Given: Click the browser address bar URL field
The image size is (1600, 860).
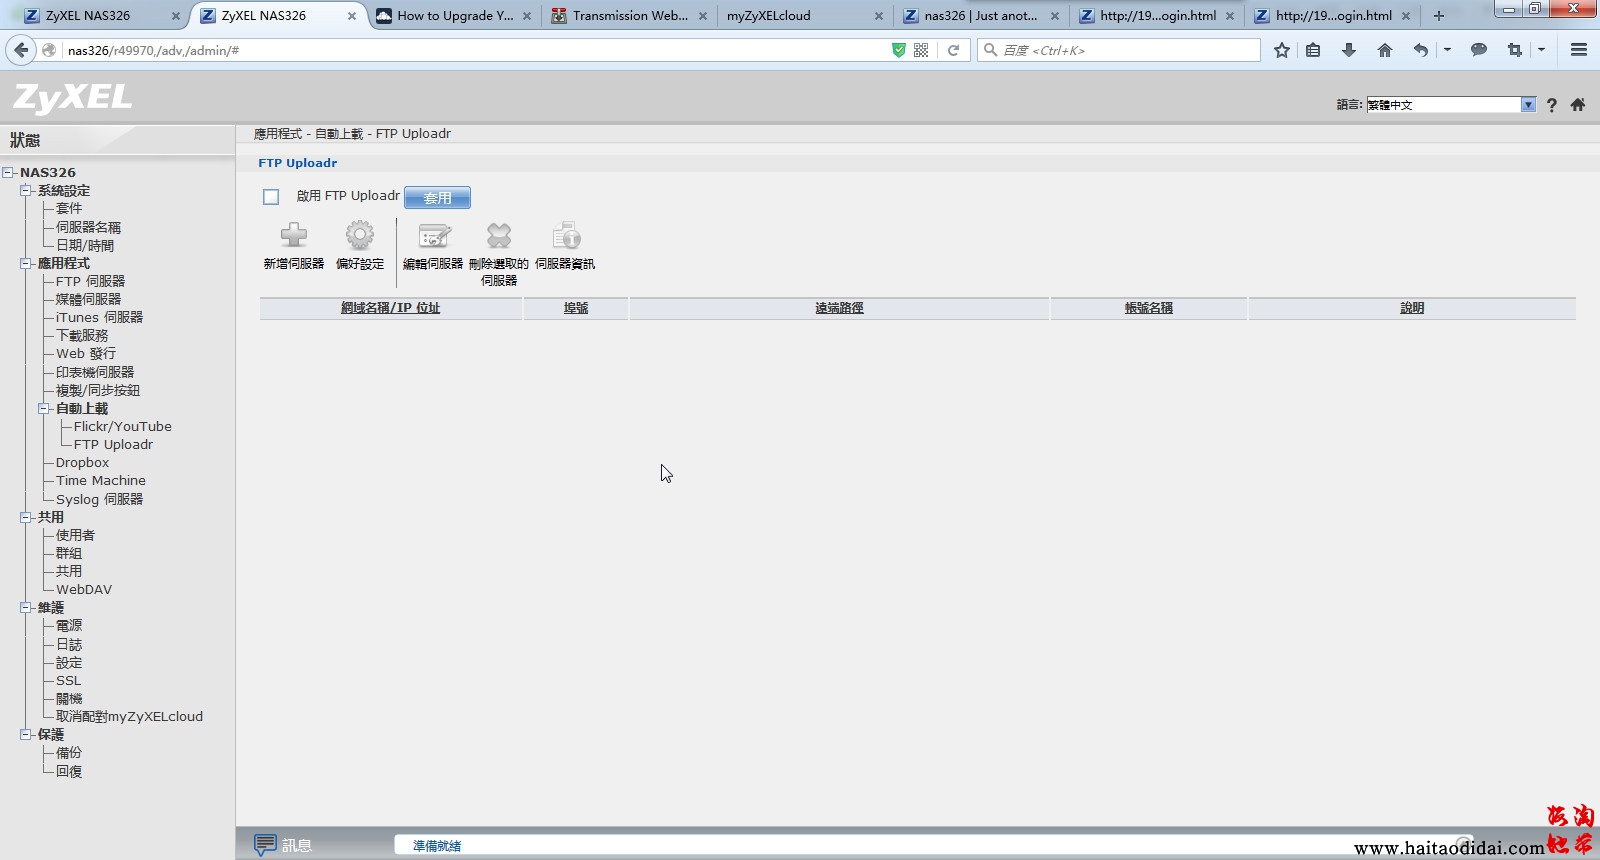Looking at the screenshot, I should 470,50.
